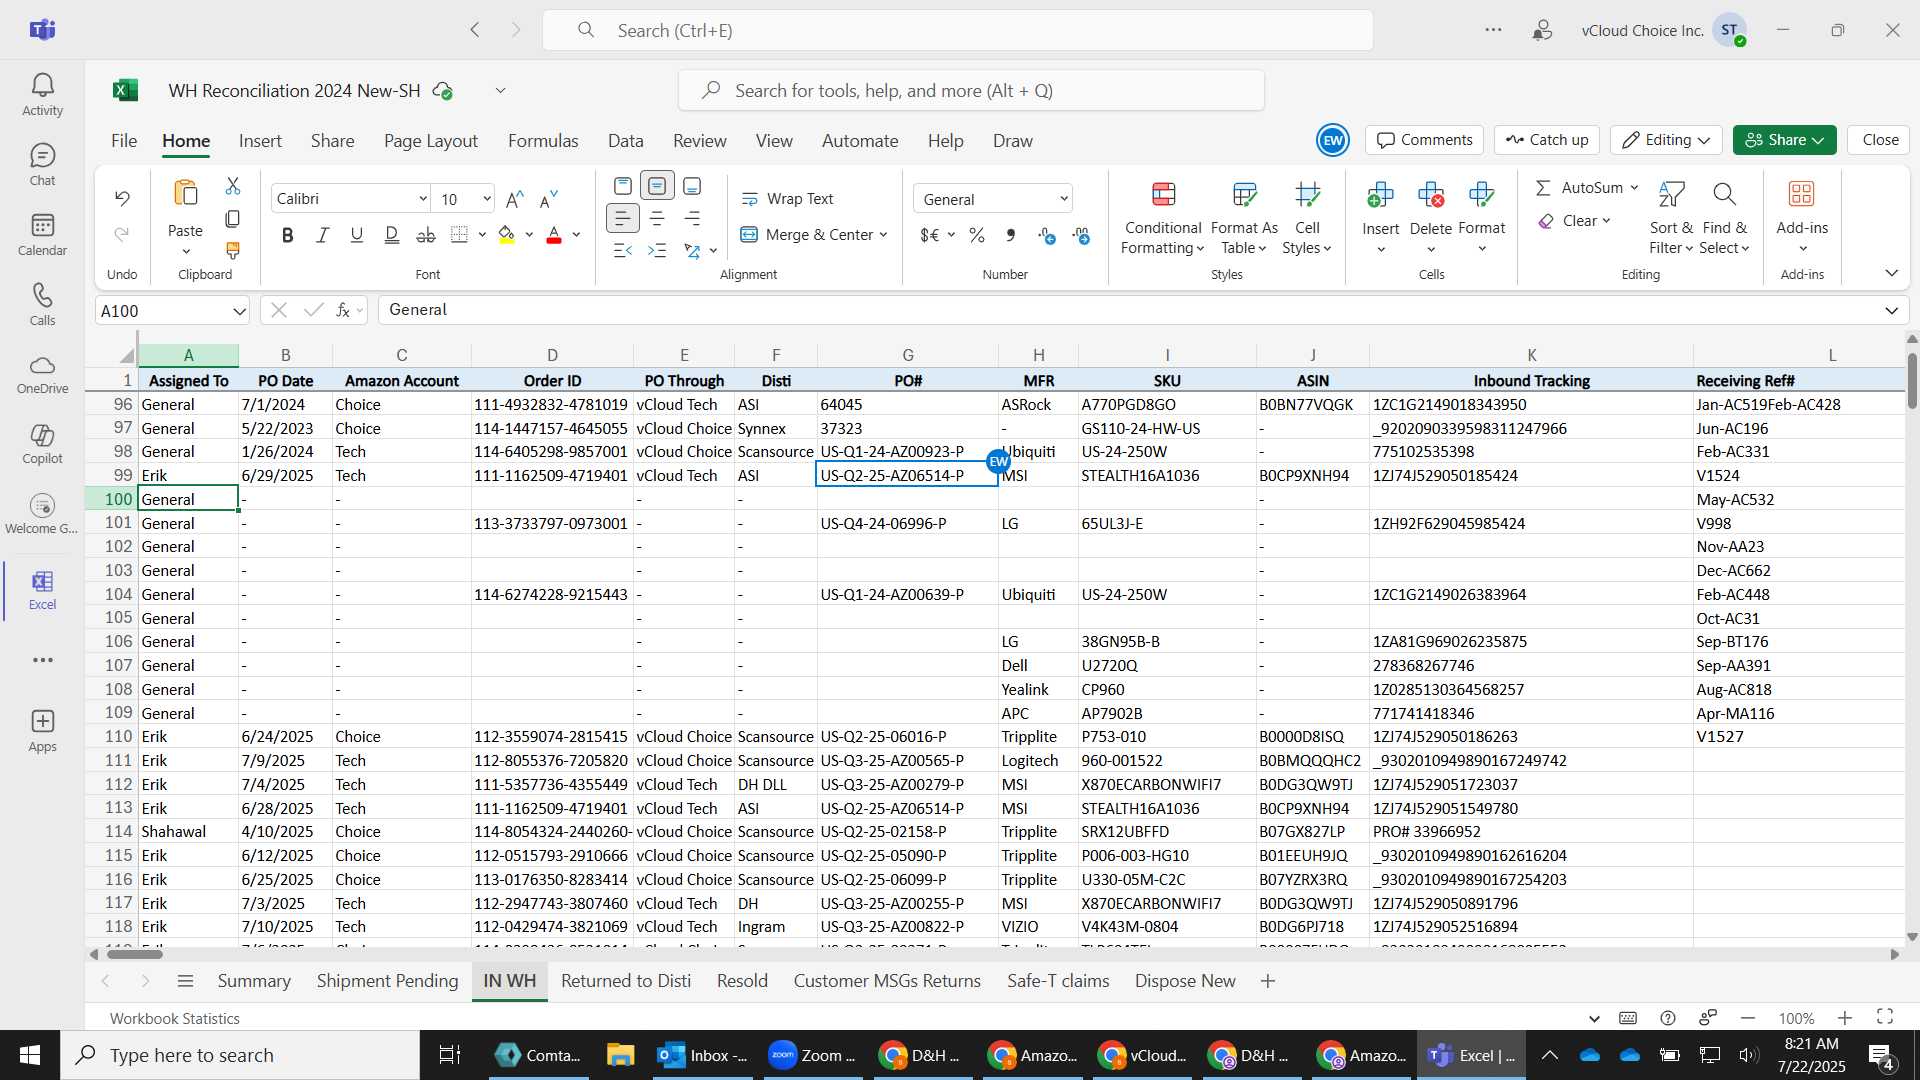Switch to the Formulas ribbon tab
This screenshot has height=1080, width=1920.
(543, 141)
